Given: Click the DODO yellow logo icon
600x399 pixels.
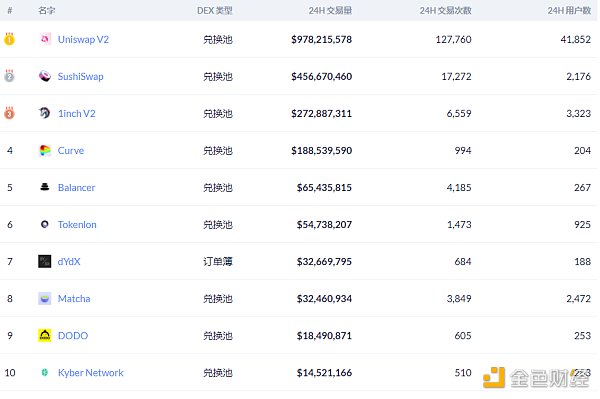Looking at the screenshot, I should coord(45,335).
